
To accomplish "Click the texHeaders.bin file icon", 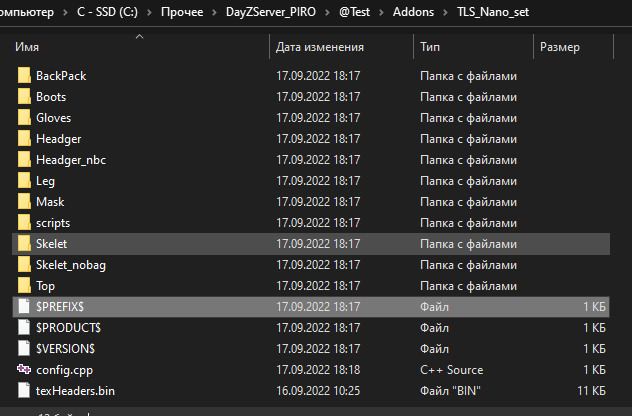I will coord(24,390).
